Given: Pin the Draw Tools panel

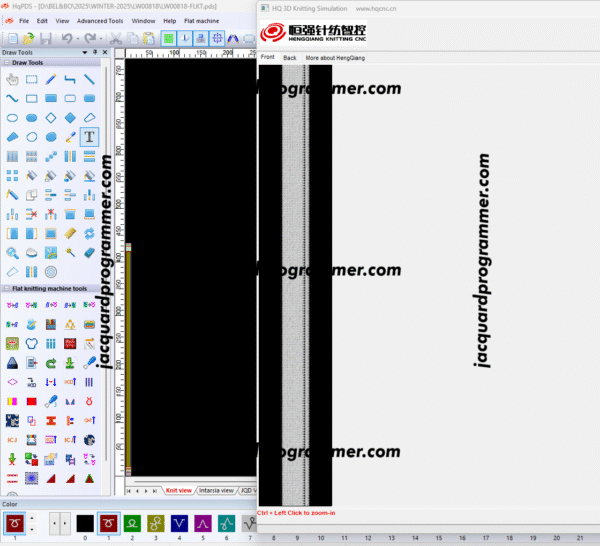Looking at the screenshot, I should [93, 52].
